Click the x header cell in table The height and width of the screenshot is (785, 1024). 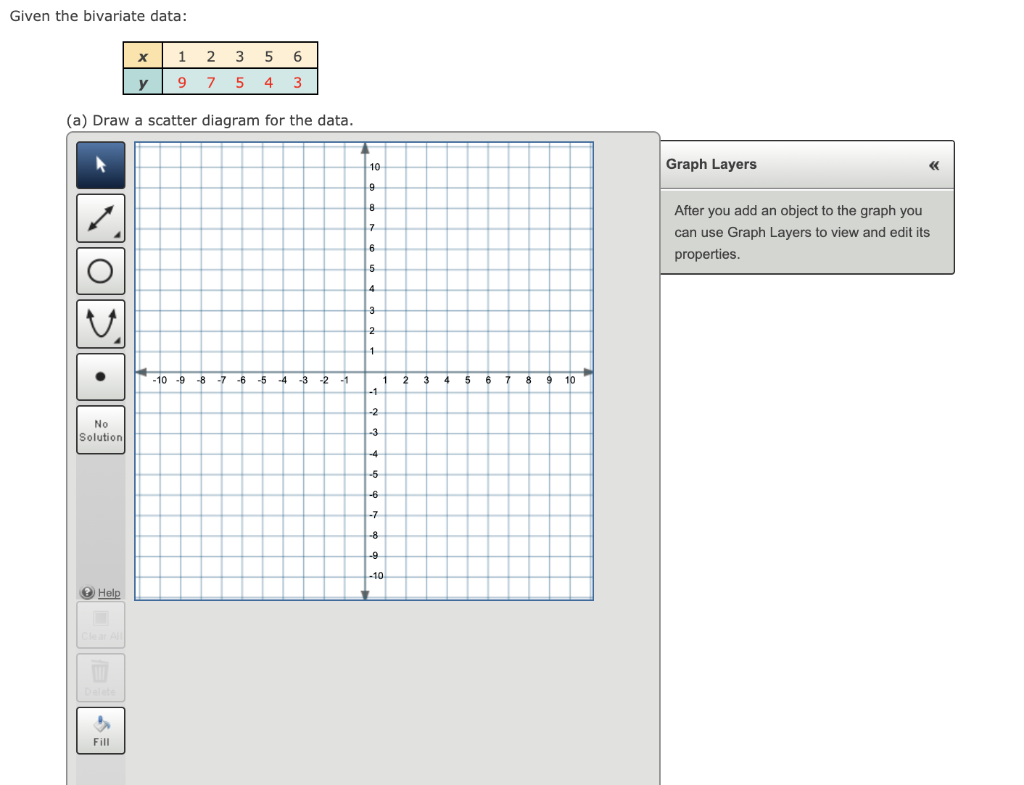pyautogui.click(x=143, y=57)
